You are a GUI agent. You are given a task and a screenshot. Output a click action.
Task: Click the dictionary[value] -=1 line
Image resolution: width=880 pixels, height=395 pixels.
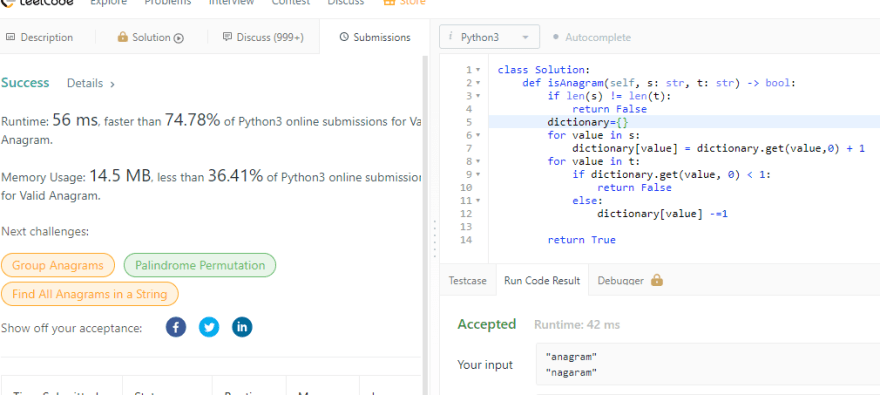(662, 214)
